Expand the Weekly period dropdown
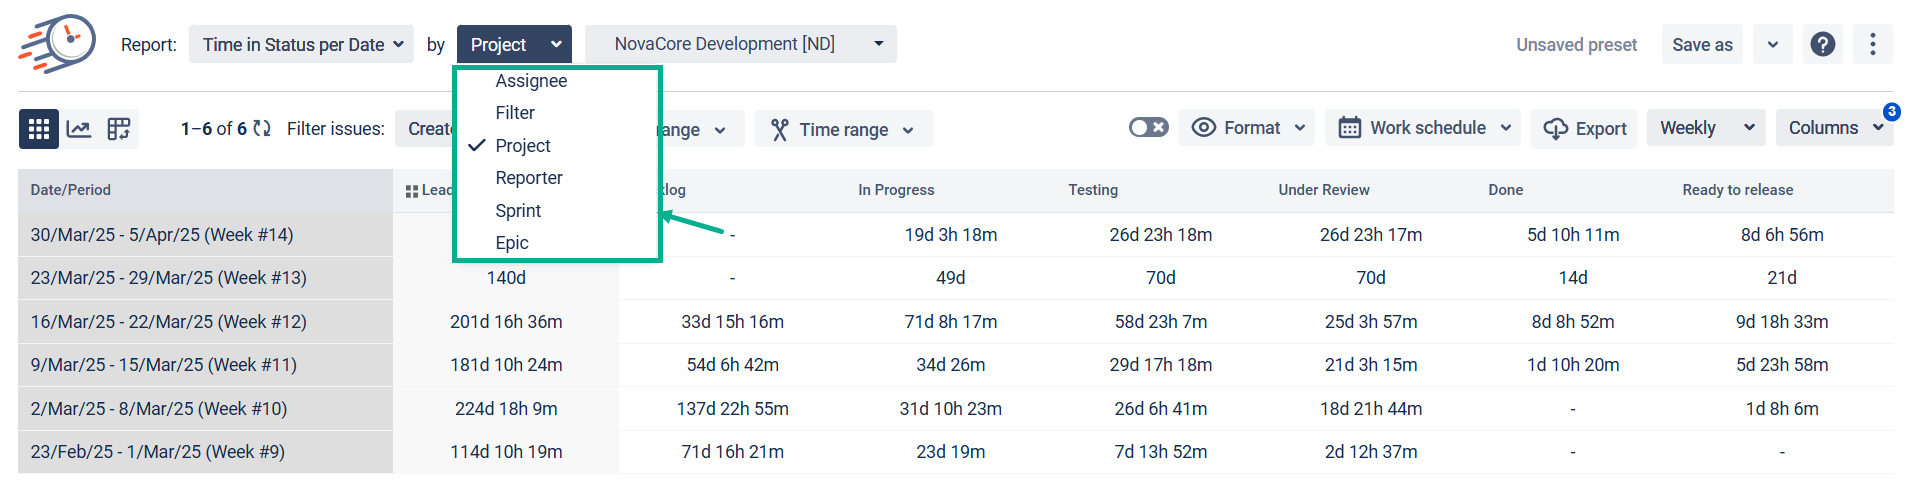Screen dimensions: 1909x494 coord(1706,128)
